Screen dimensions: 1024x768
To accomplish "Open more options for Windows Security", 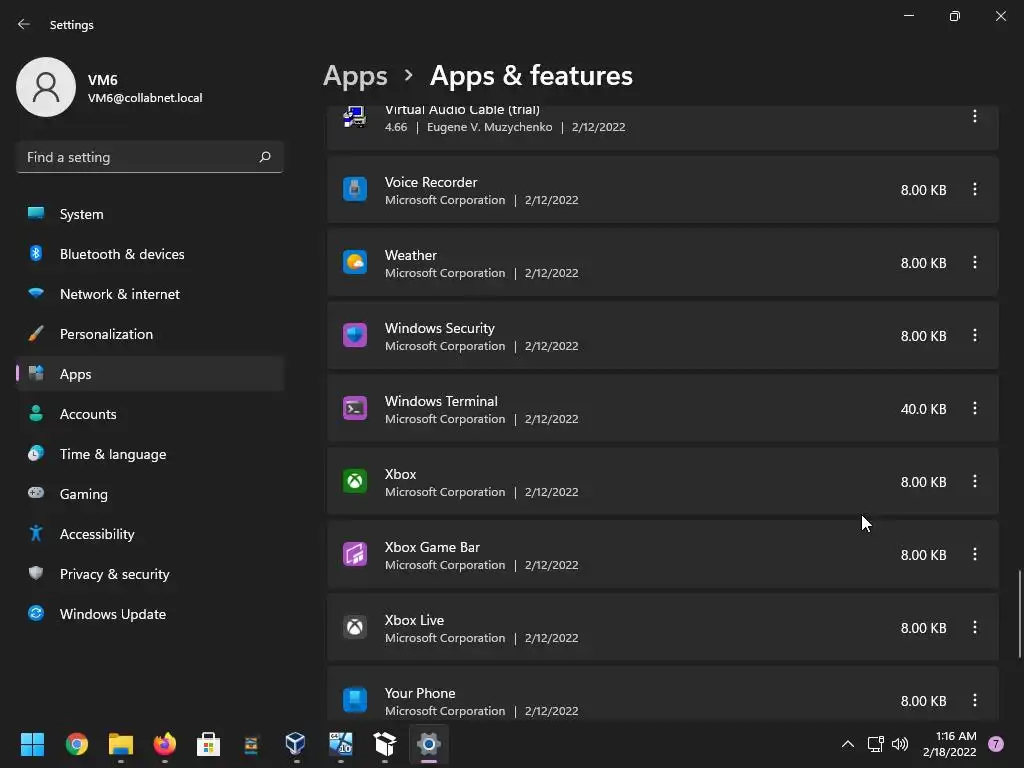I will coord(974,336).
